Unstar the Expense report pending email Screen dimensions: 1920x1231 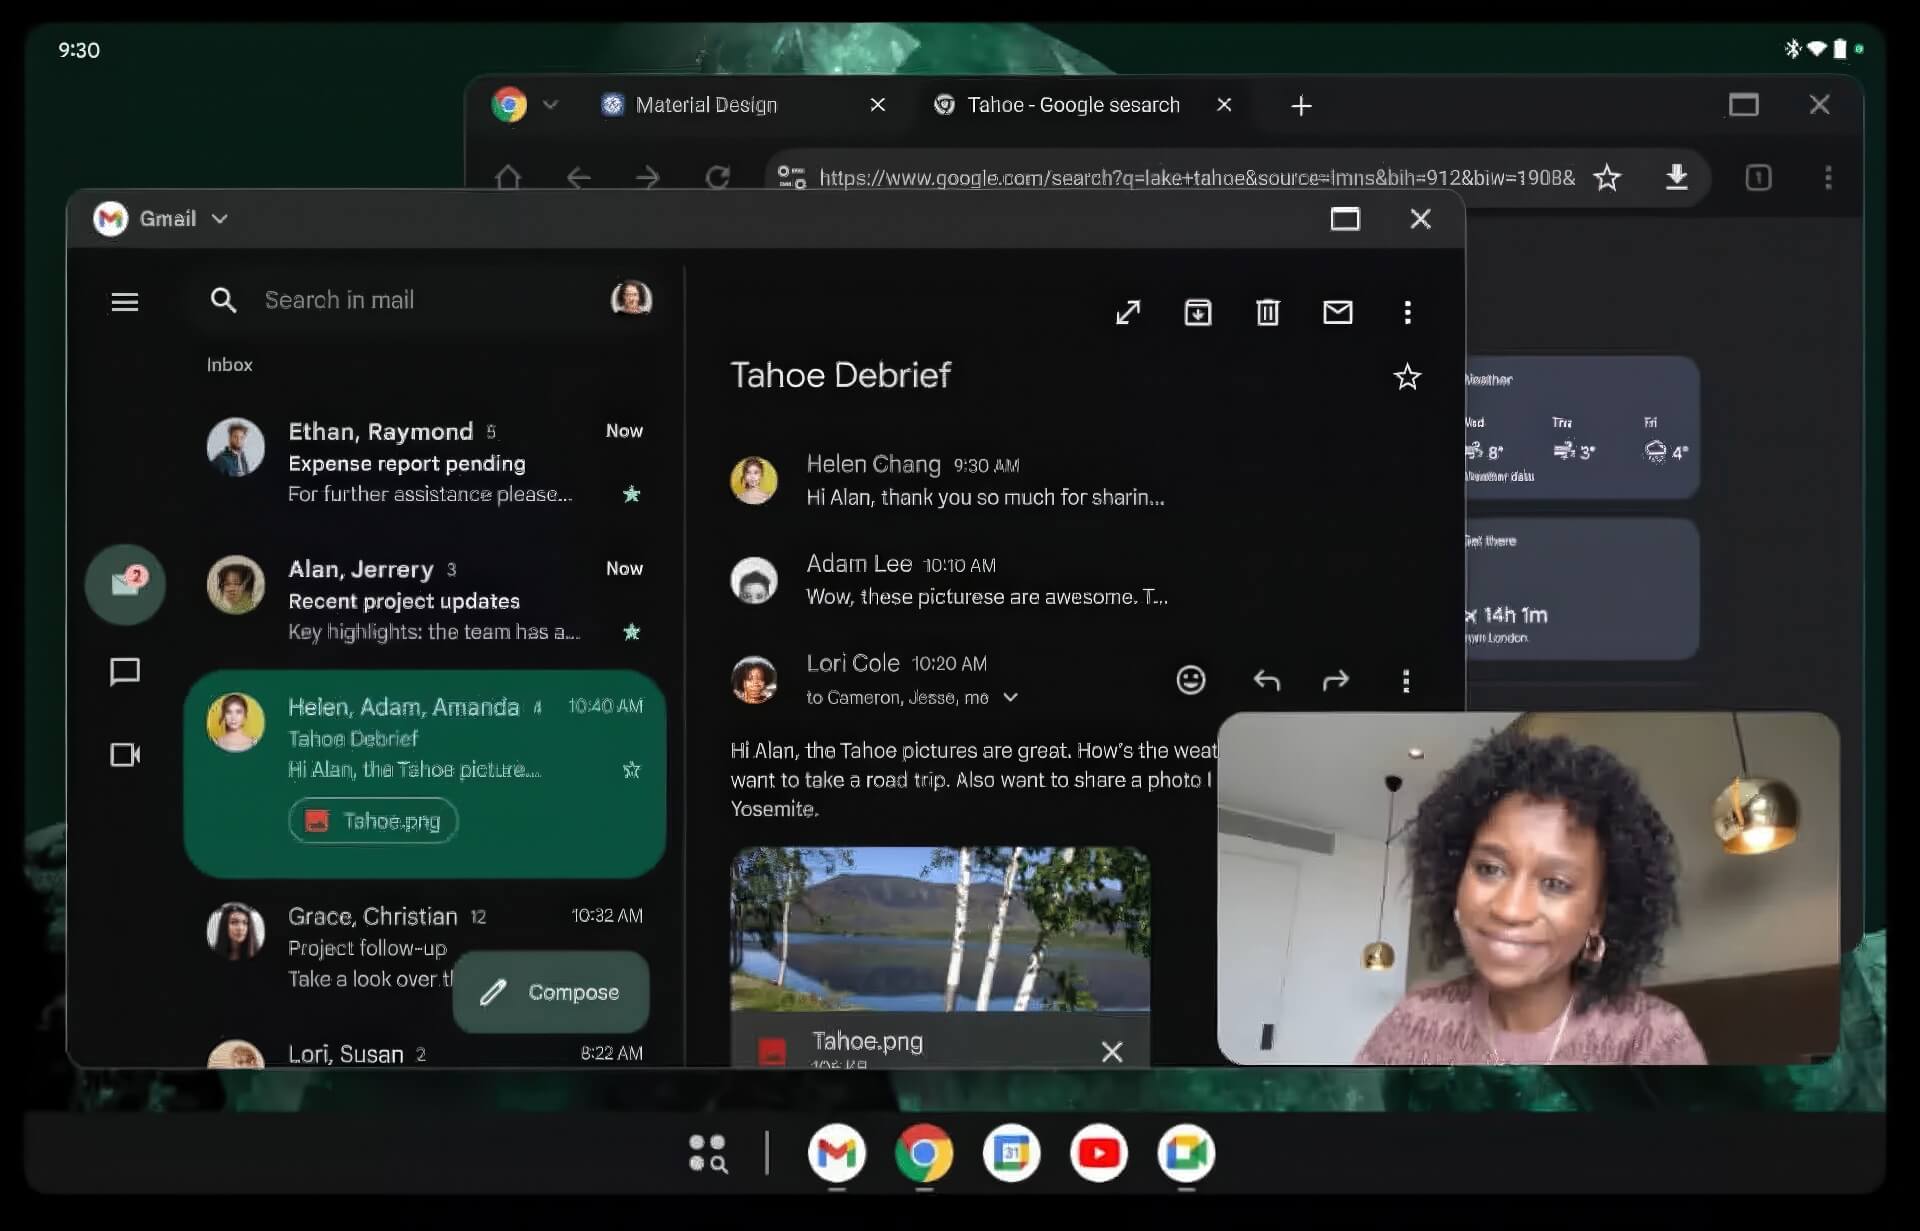tap(631, 494)
